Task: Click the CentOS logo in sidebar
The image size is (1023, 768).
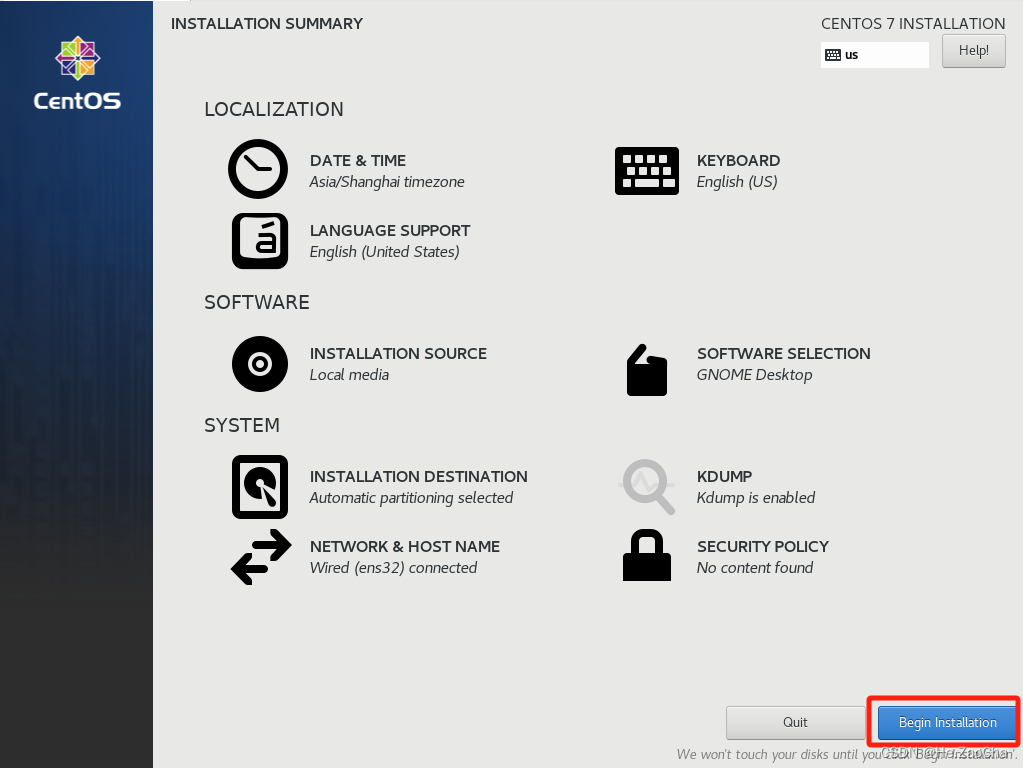Action: [x=77, y=73]
